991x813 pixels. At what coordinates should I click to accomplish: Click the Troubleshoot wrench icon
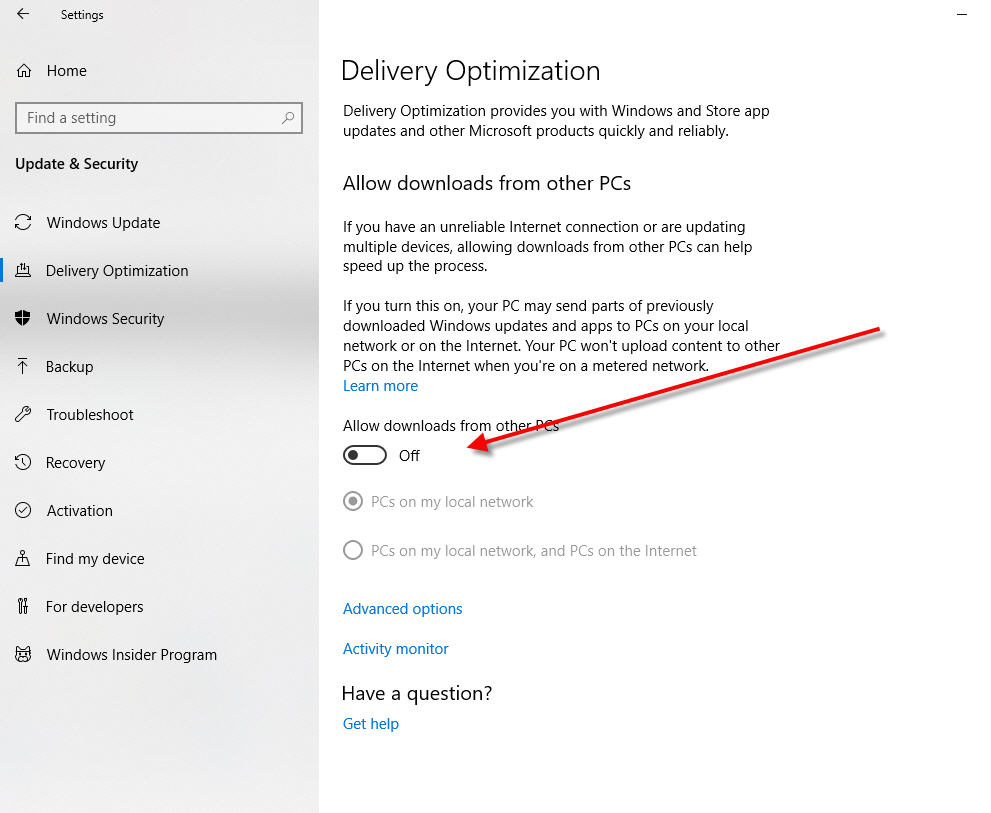pos(23,415)
